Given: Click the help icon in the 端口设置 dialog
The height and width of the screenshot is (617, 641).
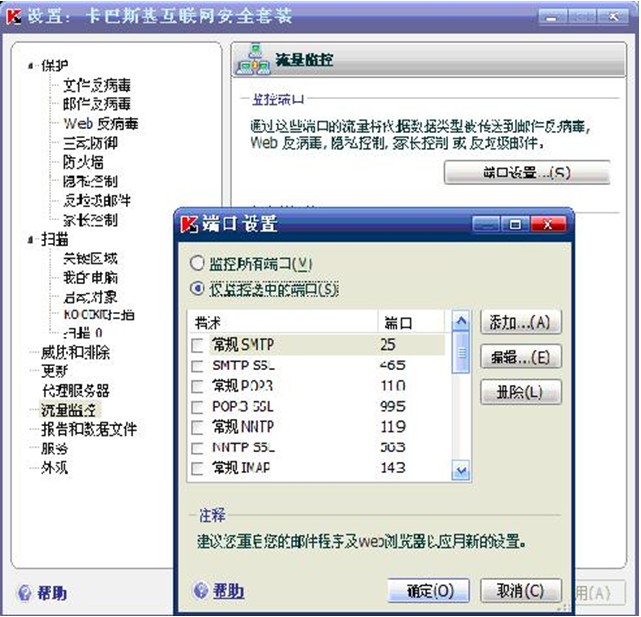Looking at the screenshot, I should pyautogui.click(x=200, y=591).
